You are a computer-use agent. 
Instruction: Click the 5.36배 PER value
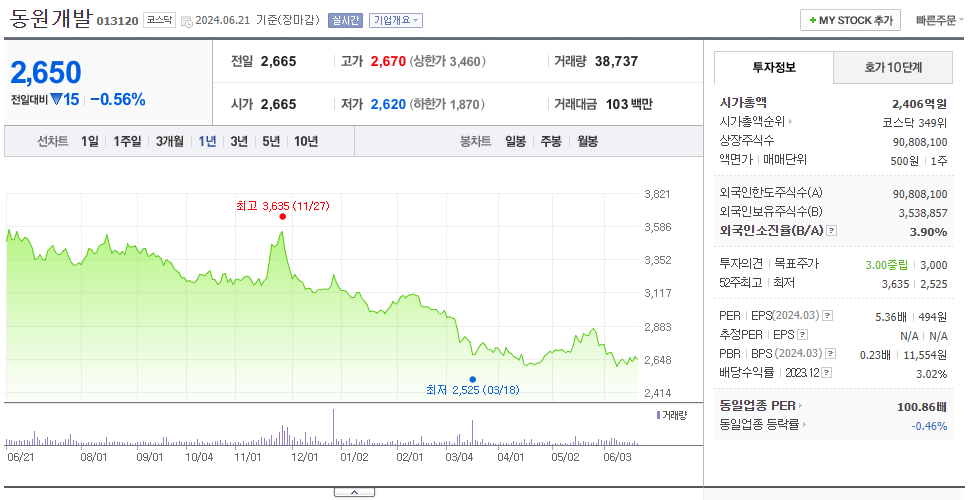coord(891,317)
